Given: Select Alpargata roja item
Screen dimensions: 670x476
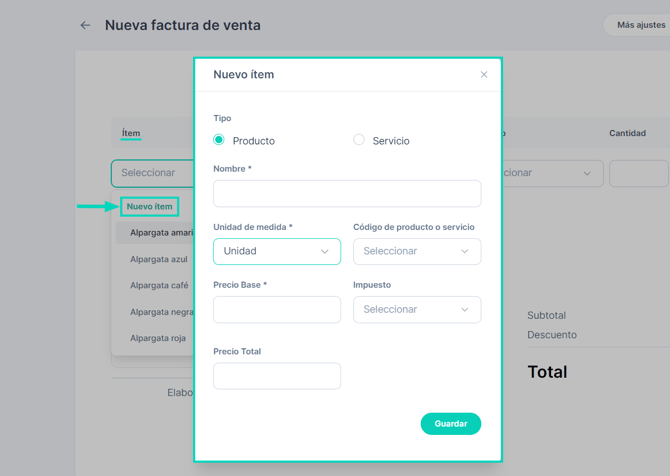Looking at the screenshot, I should pyautogui.click(x=158, y=338).
